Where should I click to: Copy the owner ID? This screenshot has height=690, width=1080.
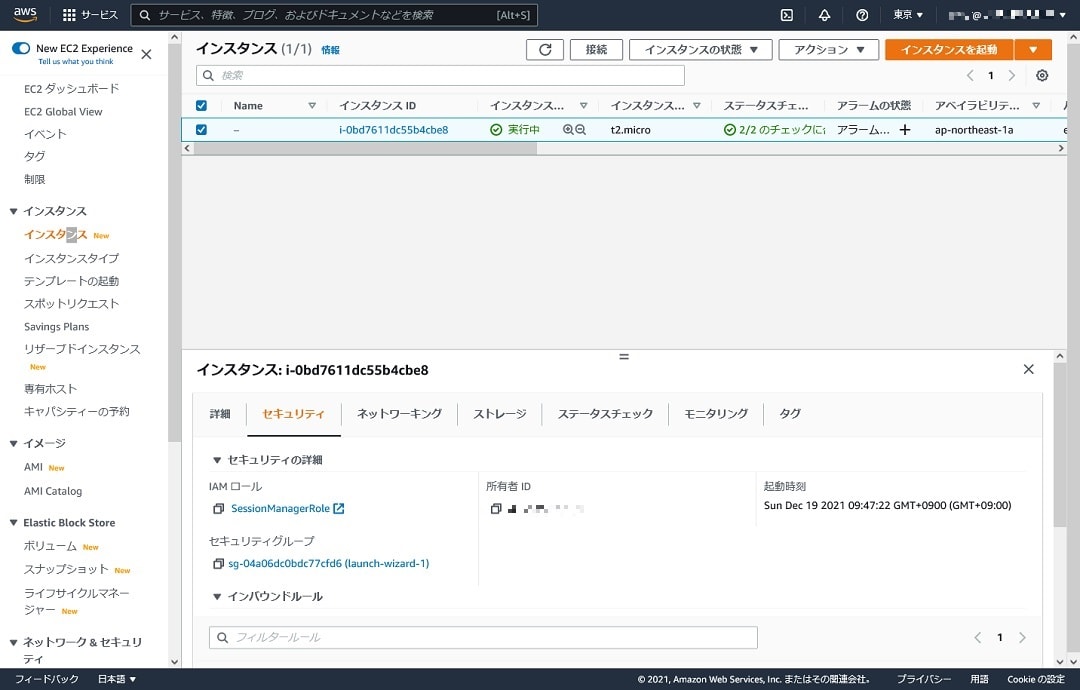click(495, 509)
